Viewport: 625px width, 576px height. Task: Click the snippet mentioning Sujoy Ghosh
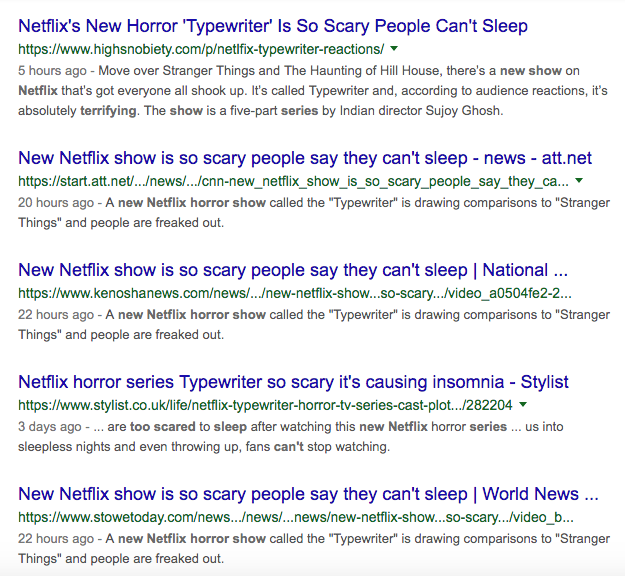pos(313,90)
